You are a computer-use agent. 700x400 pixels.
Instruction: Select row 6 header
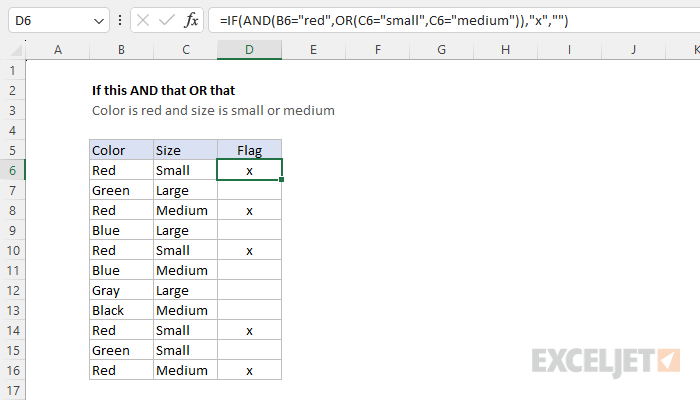pos(12,170)
